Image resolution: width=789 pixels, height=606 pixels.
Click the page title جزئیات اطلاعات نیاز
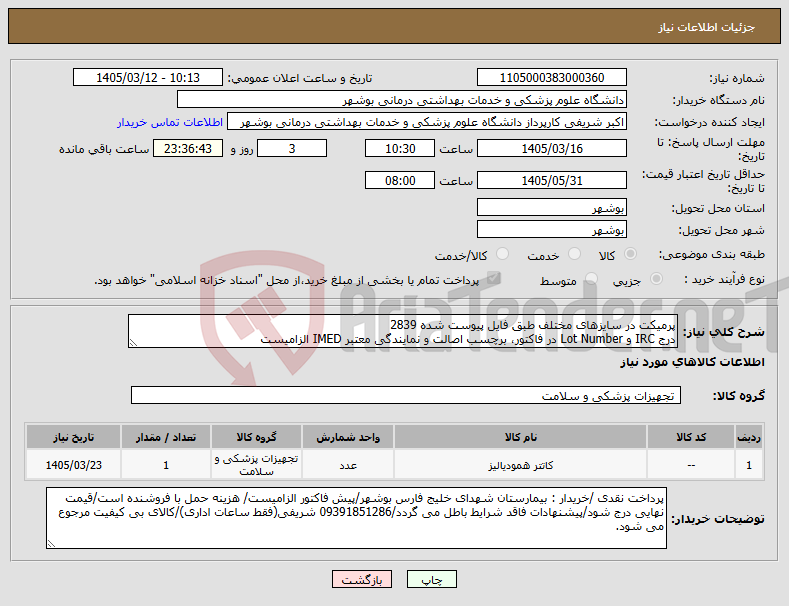[x=706, y=27]
